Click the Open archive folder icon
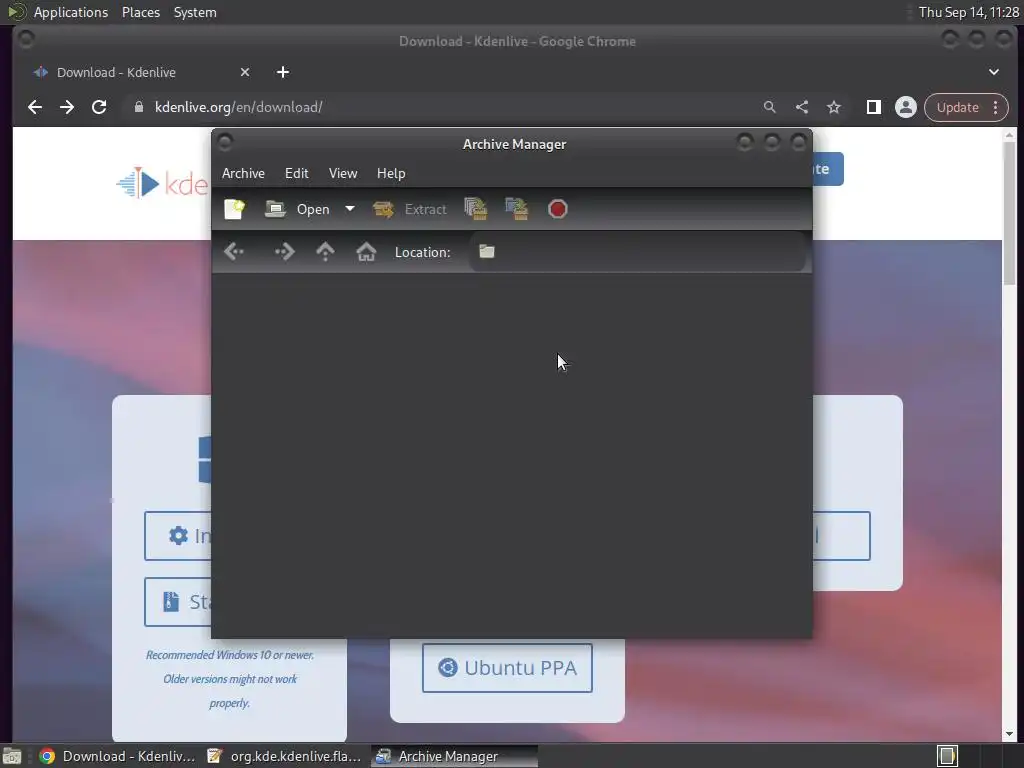 [x=275, y=209]
